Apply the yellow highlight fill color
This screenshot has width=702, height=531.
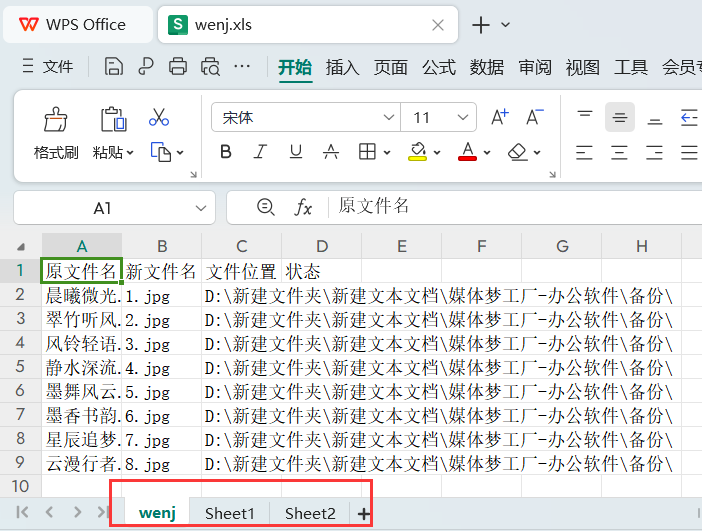point(418,152)
